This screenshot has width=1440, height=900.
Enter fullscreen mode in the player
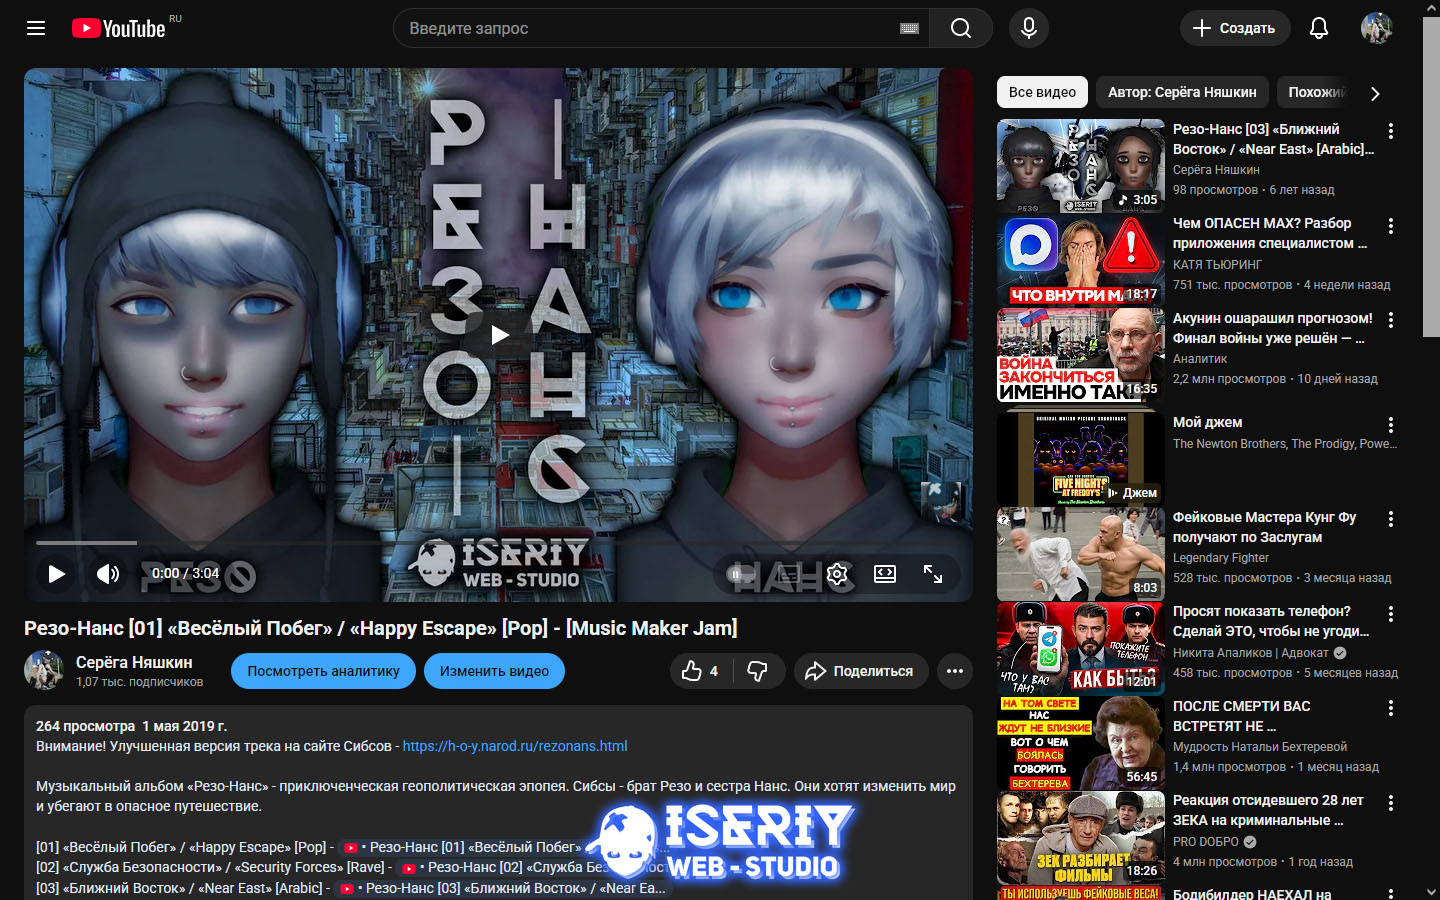tap(933, 574)
